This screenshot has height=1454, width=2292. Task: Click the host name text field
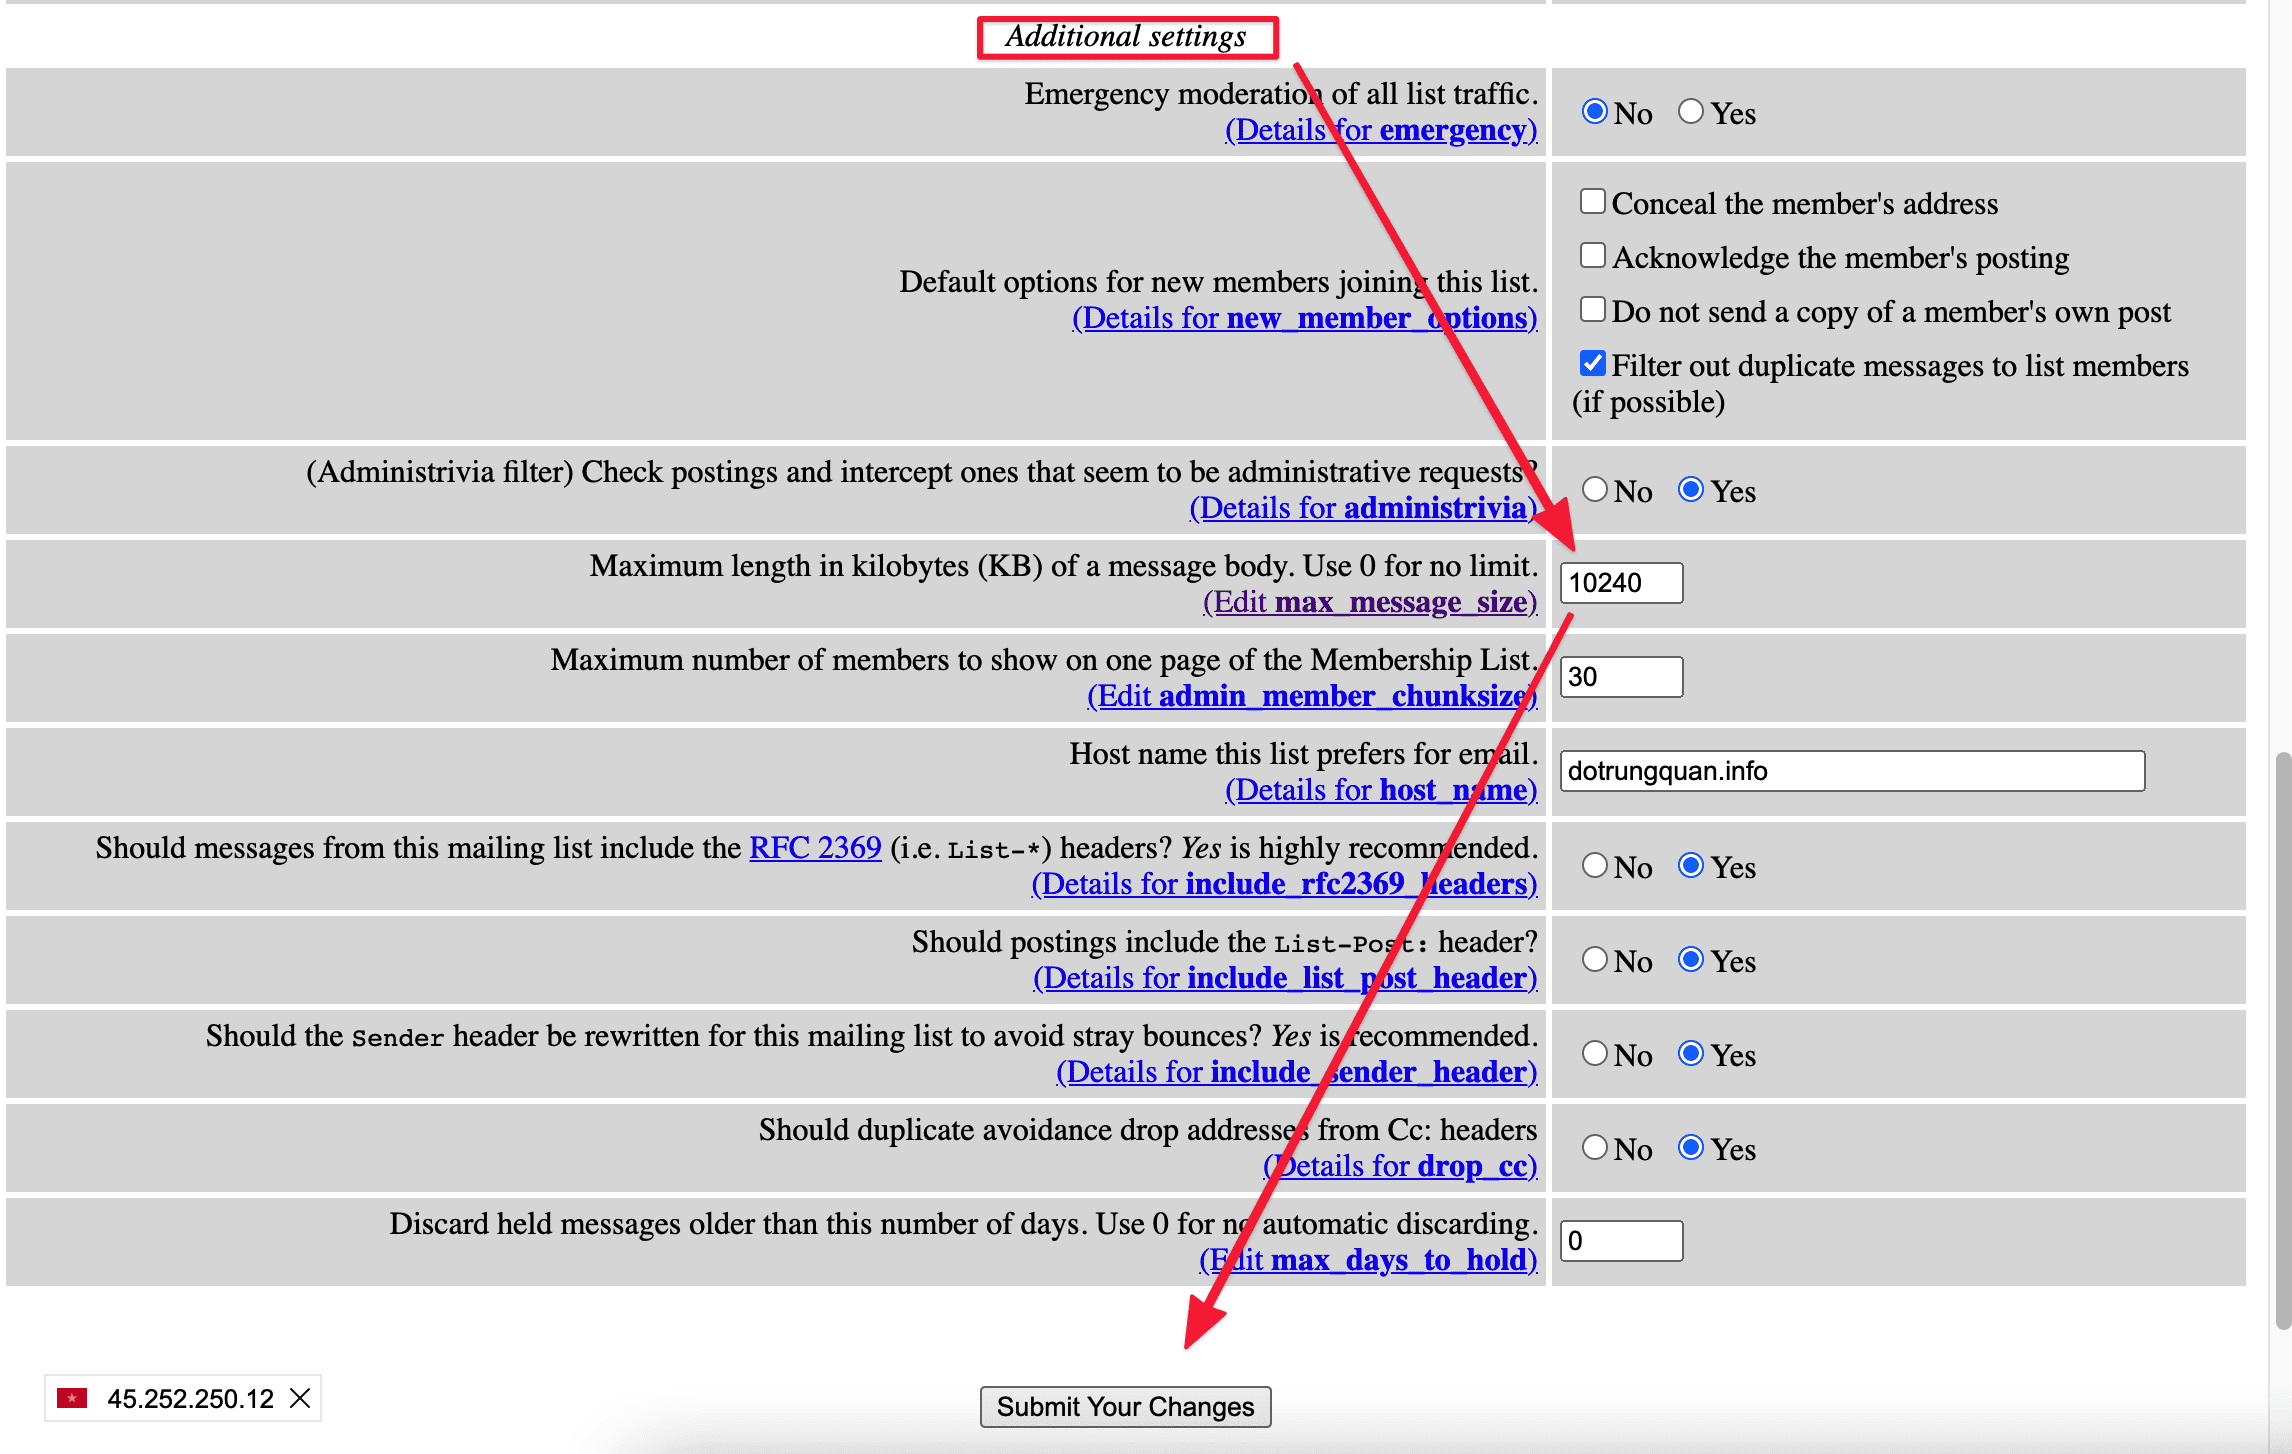click(x=1851, y=771)
